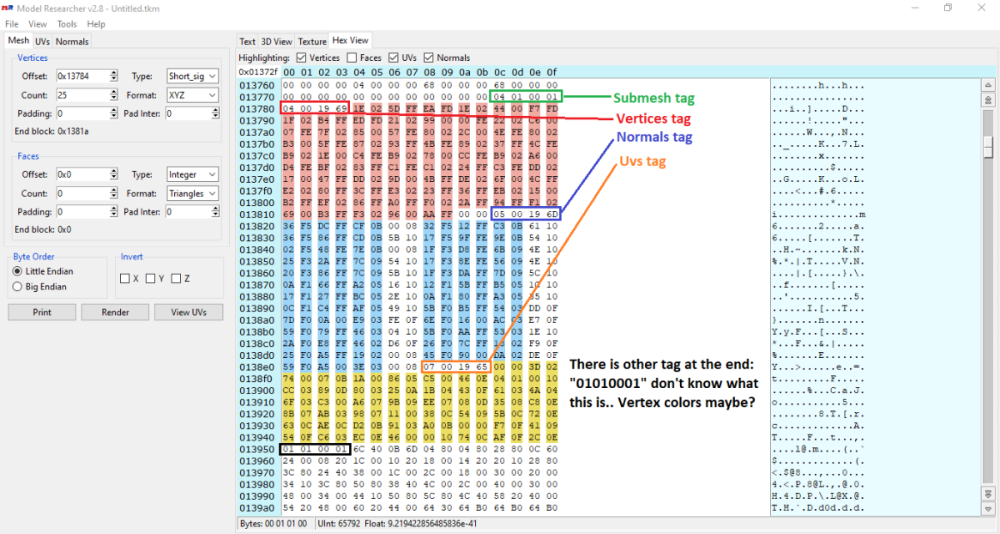Enable Invert X checkbox
Viewport: 1000px width, 534px height.
click(x=125, y=278)
